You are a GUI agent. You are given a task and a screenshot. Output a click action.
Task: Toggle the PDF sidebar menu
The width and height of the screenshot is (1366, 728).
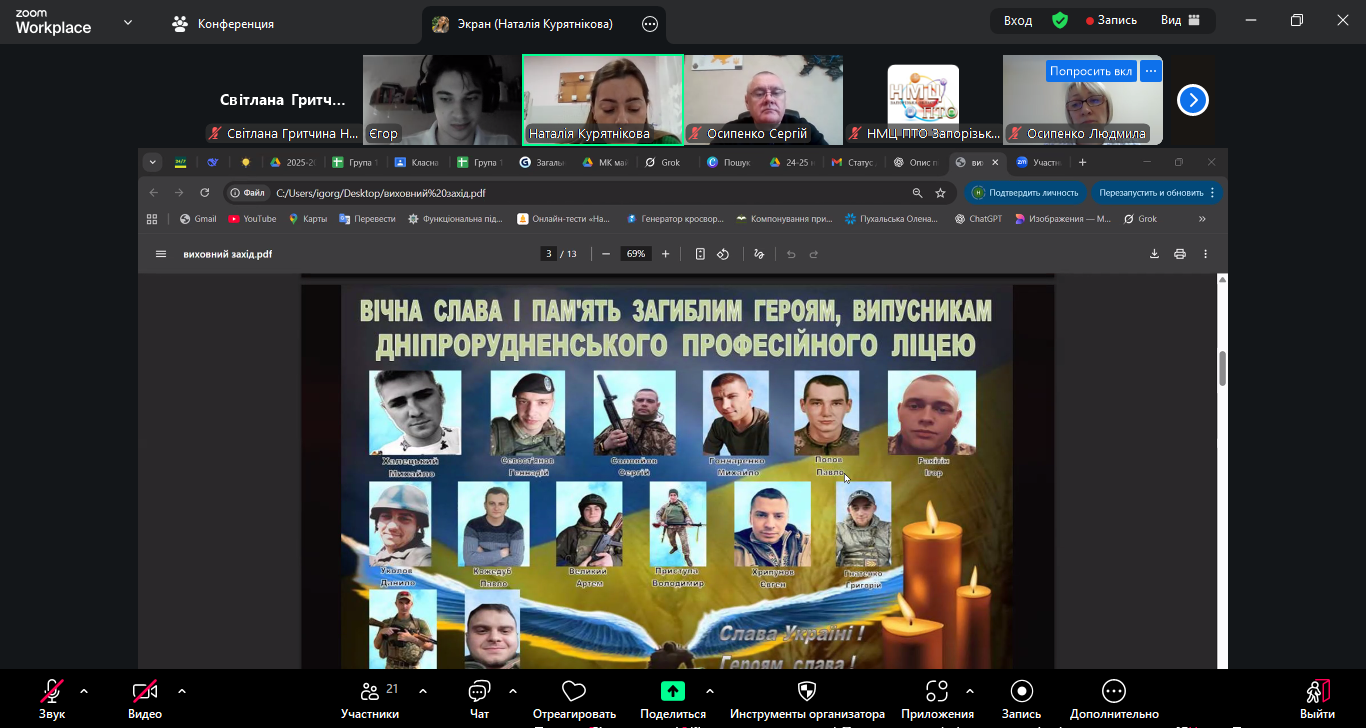[x=161, y=254]
